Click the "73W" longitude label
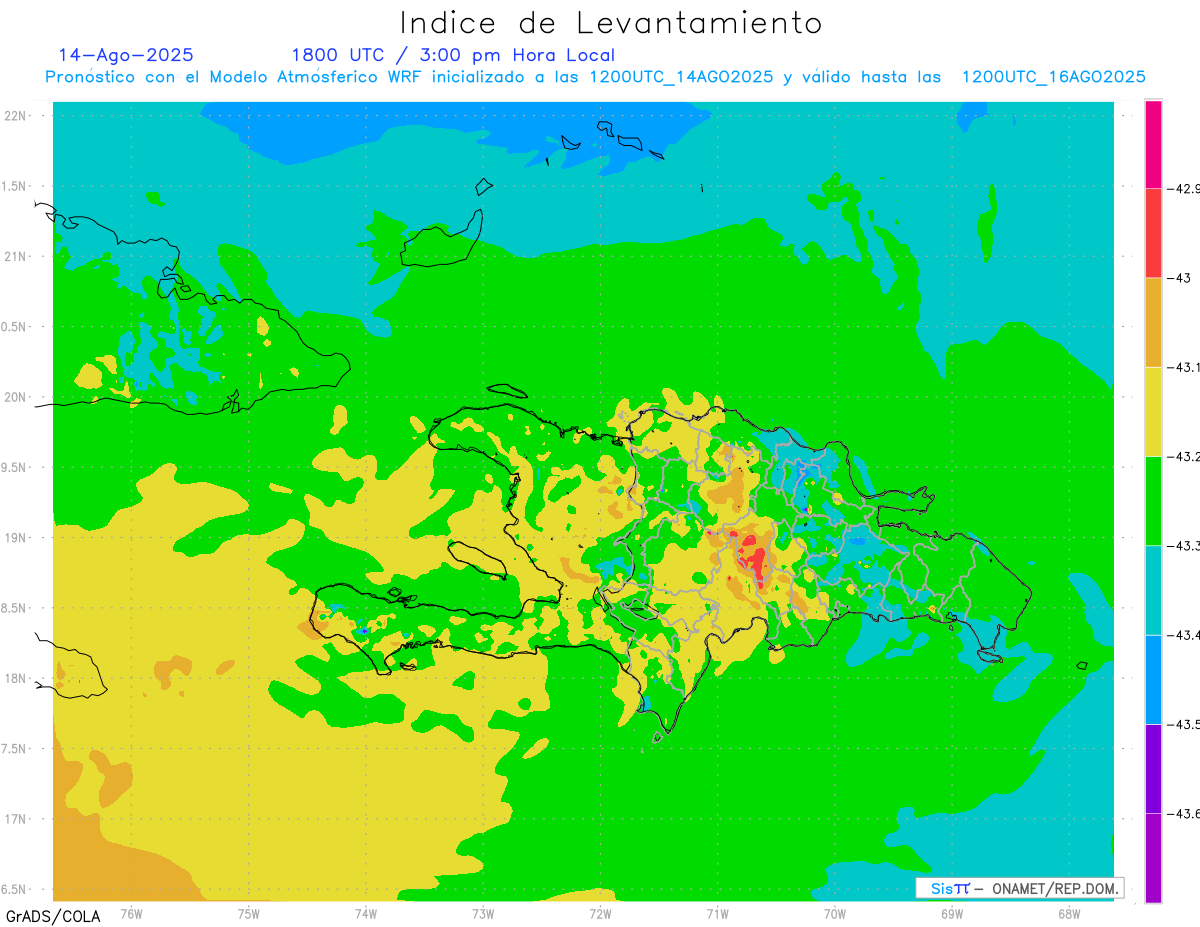Screen dimensions: 1200x927 click(x=483, y=912)
